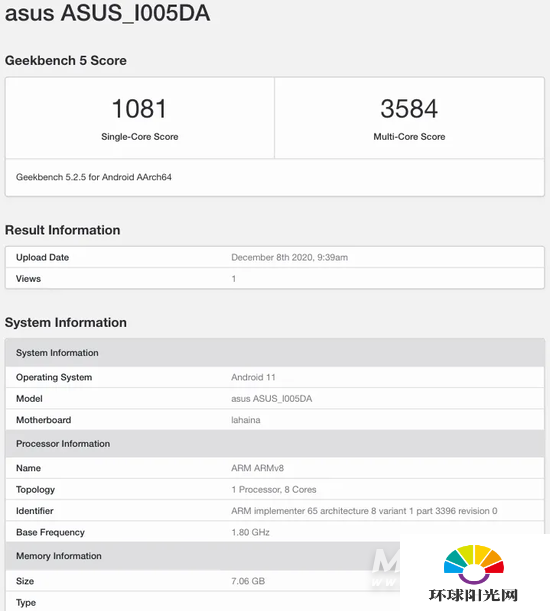Screen dimensions: 550x611
Task: Select the 1 Processor, 8 Cores value
Action: (x=274, y=489)
